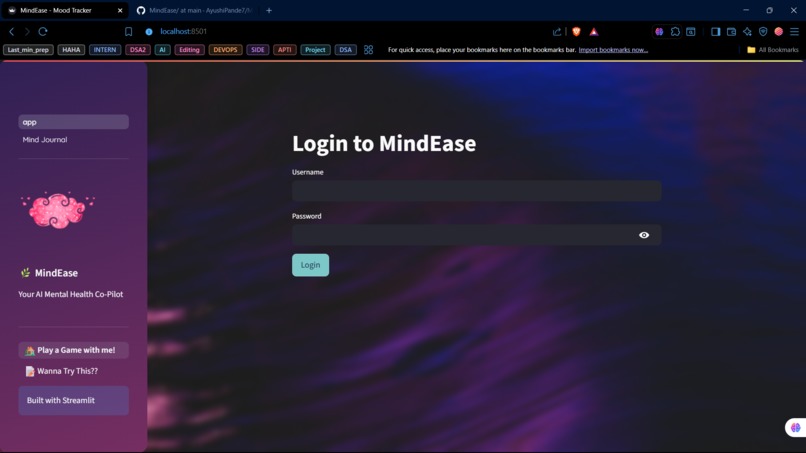Viewport: 806px width, 453px height.
Task: Select the app page in the sidebar
Action: click(x=74, y=122)
